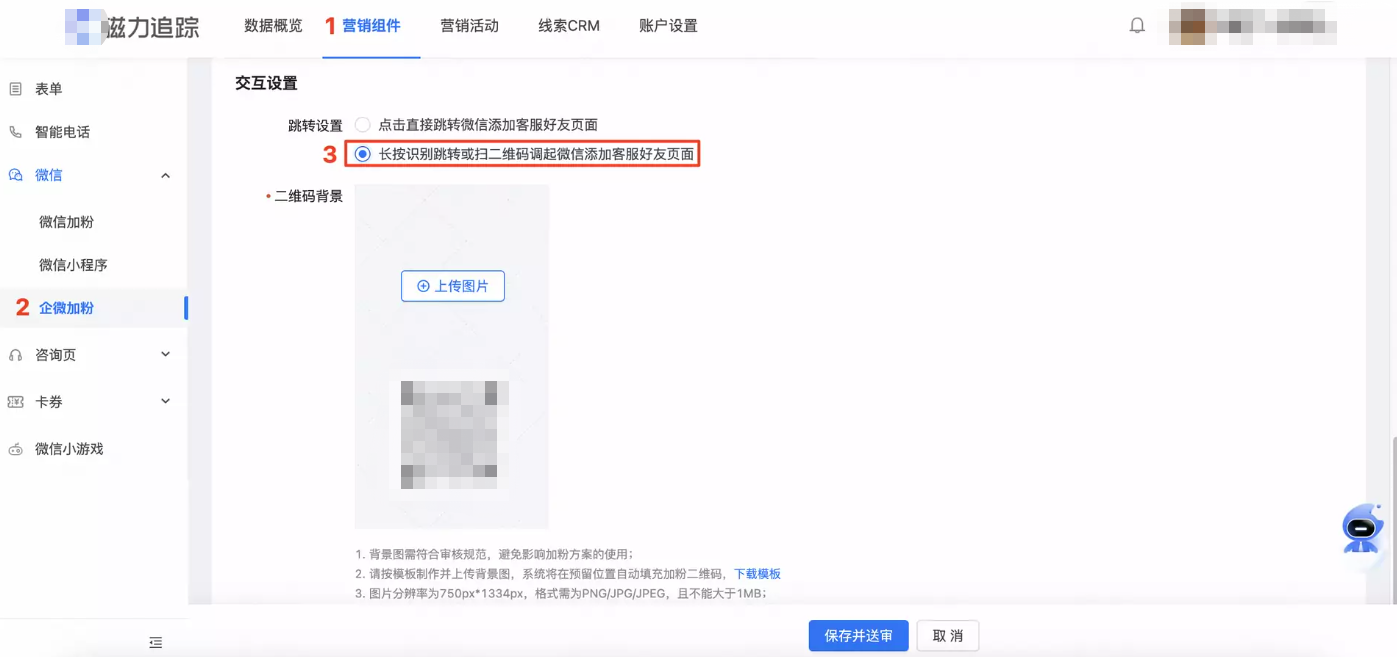1397x657 pixels.
Task: Switch to the 营销活动 tab
Action: (470, 25)
